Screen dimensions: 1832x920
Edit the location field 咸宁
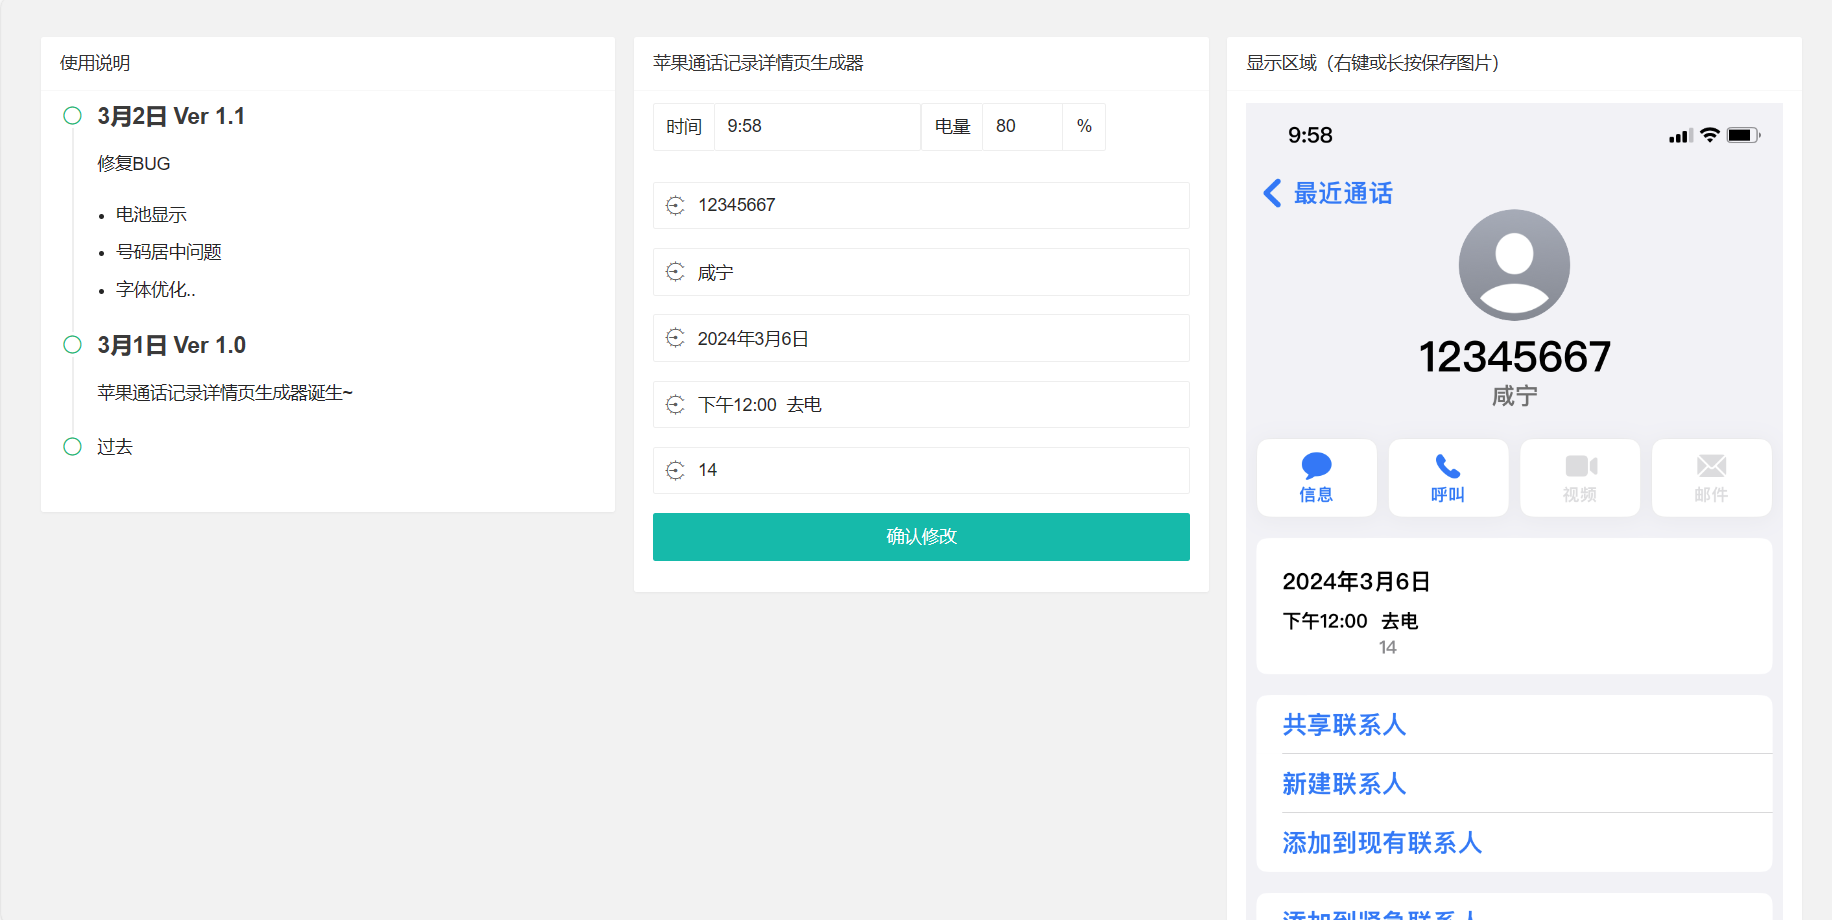coord(921,272)
